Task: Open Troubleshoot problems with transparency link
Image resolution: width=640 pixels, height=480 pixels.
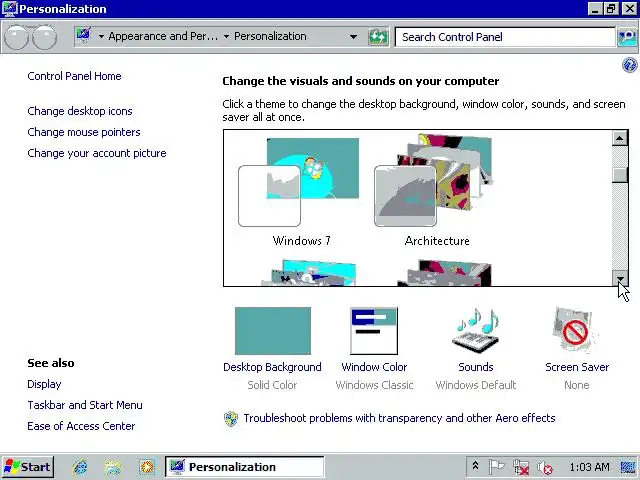Action: 399,418
